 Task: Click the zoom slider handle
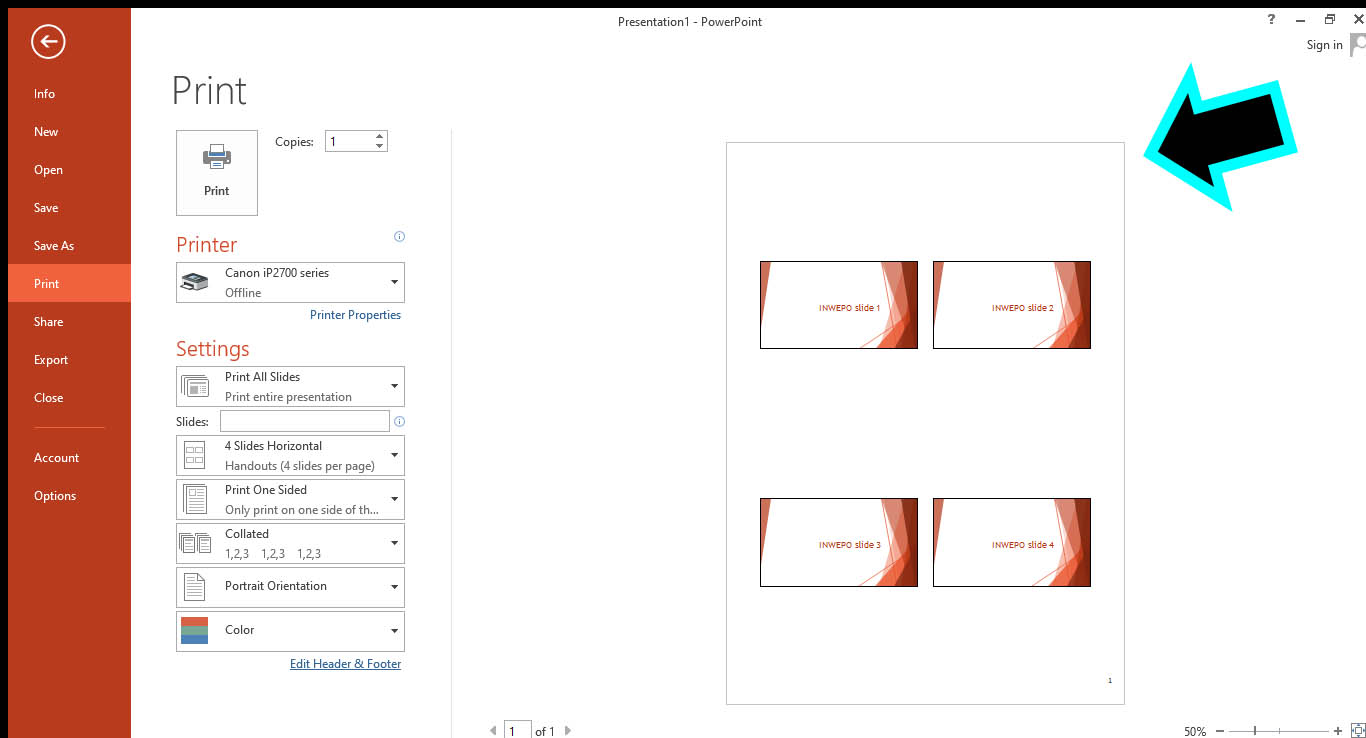click(1255, 731)
